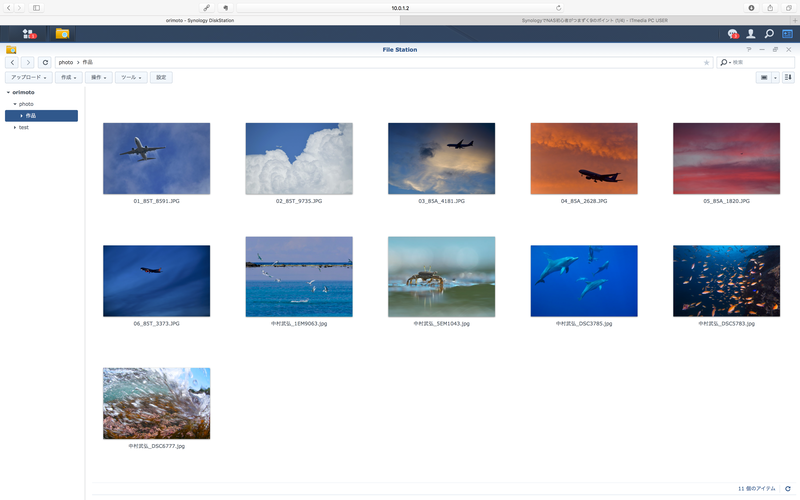The height and width of the screenshot is (500, 800).
Task: Switch to ITmedia PC USER tab
Action: coord(595,20)
